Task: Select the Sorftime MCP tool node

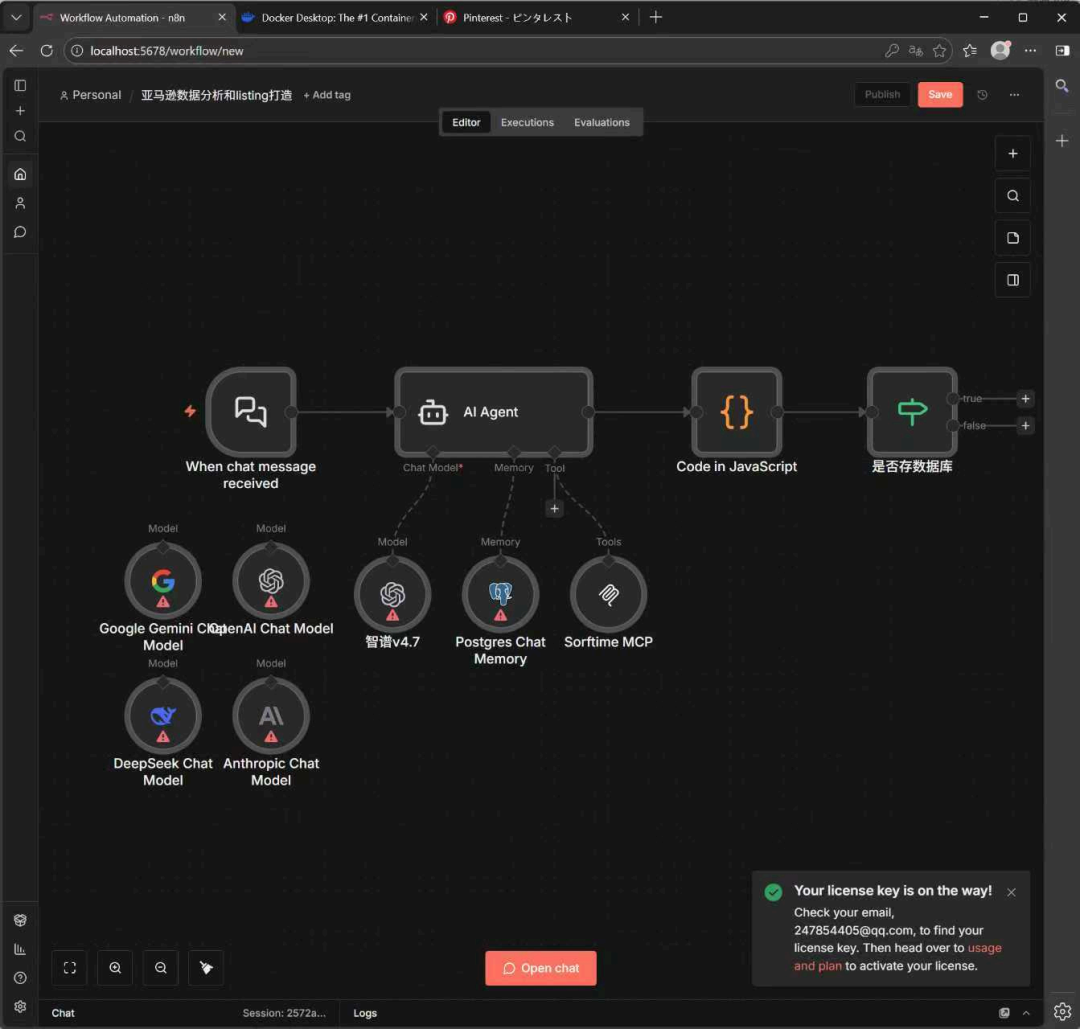Action: coord(608,594)
